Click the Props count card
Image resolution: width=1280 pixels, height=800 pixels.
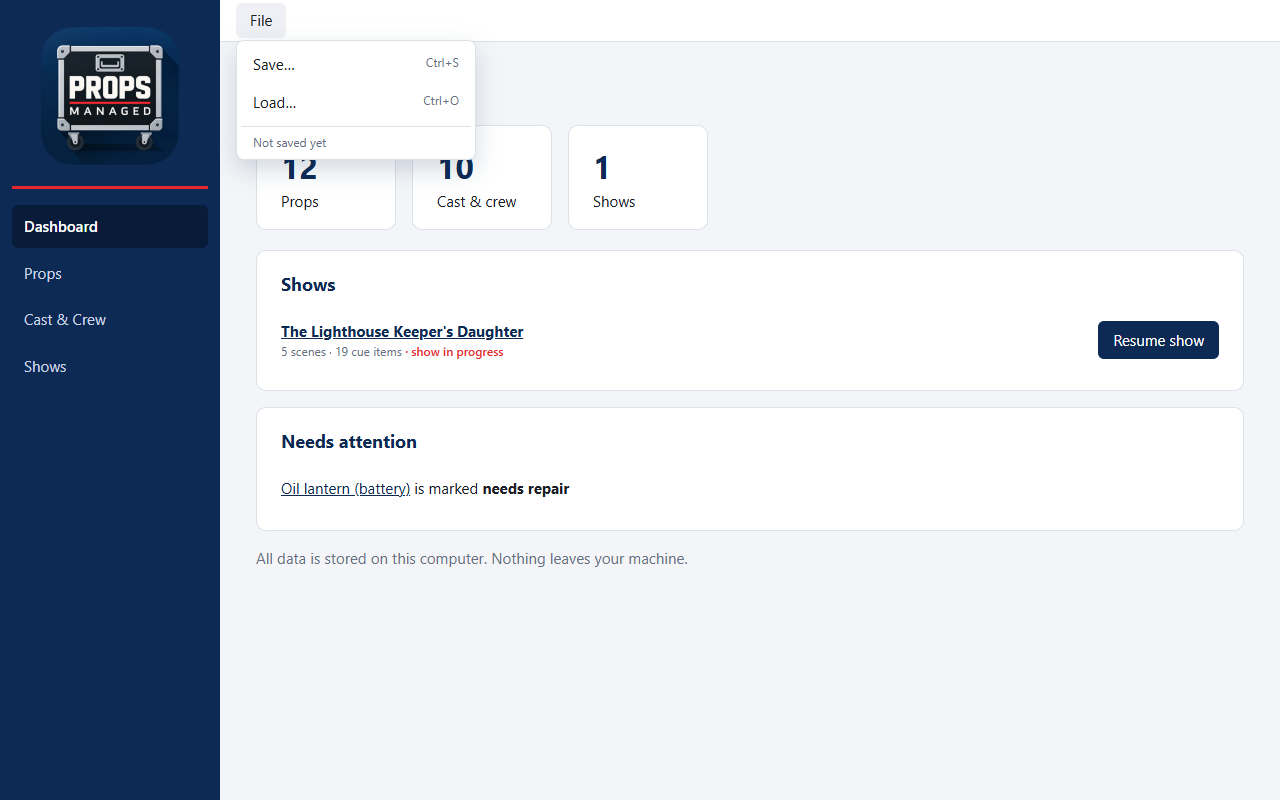coord(326,177)
